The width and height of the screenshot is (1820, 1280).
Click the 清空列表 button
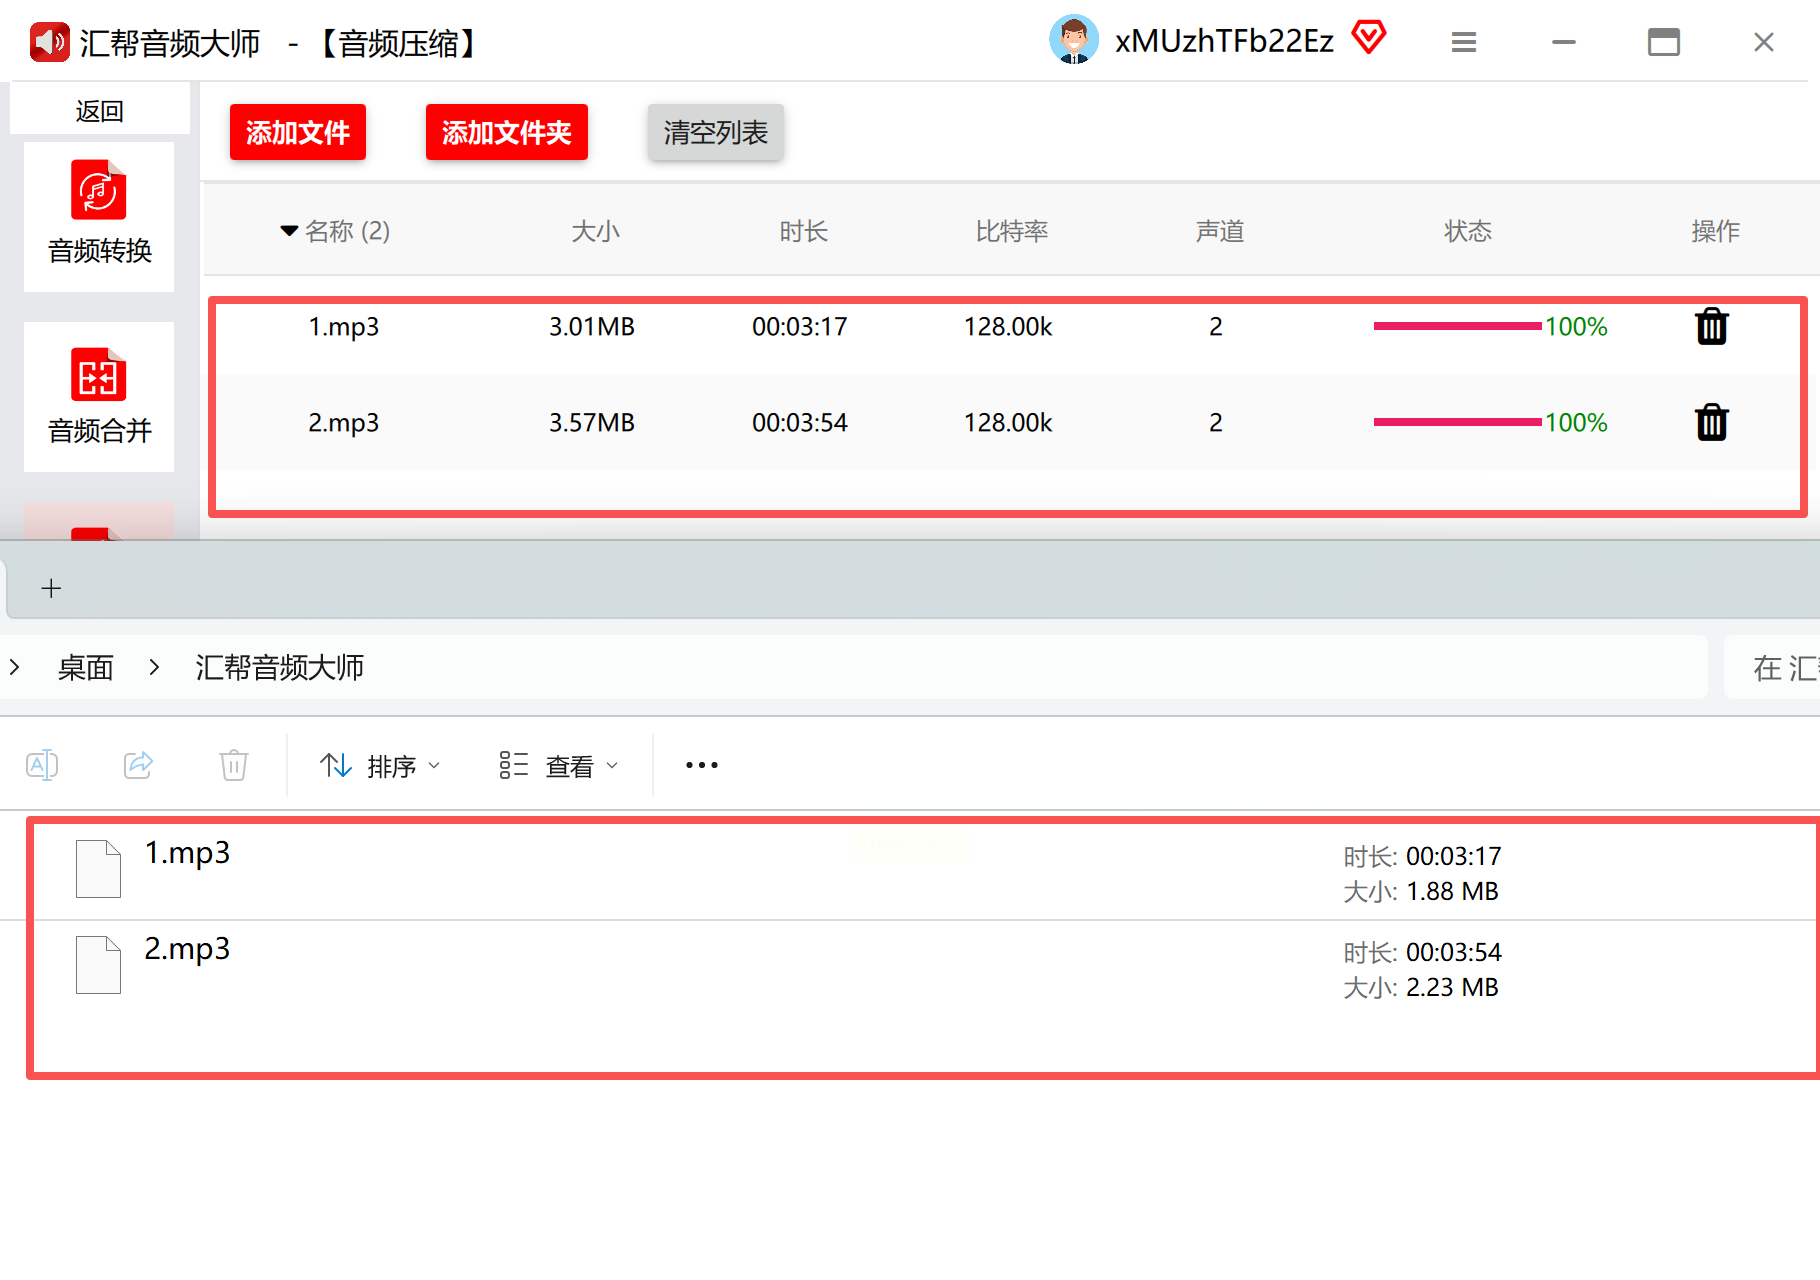tap(716, 132)
